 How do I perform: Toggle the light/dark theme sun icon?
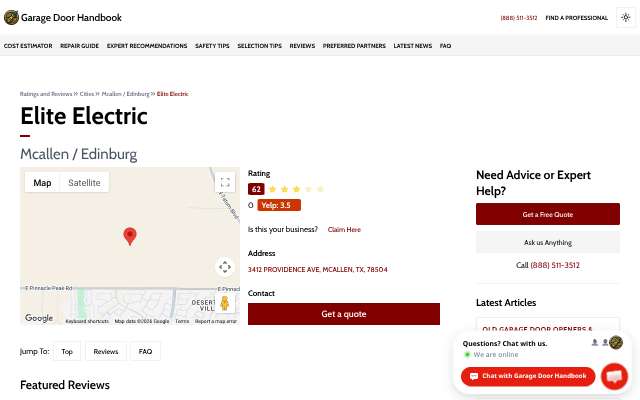pyautogui.click(x=625, y=18)
